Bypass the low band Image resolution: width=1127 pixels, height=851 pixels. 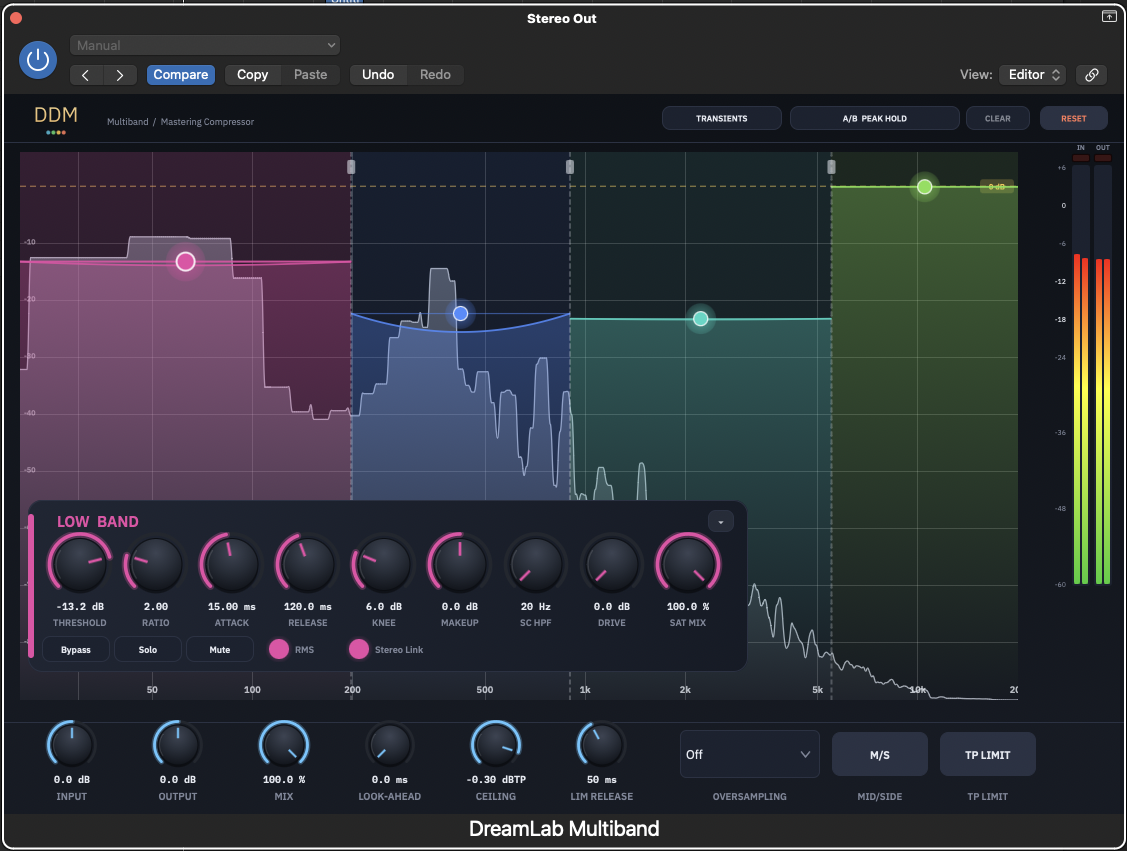pos(75,649)
